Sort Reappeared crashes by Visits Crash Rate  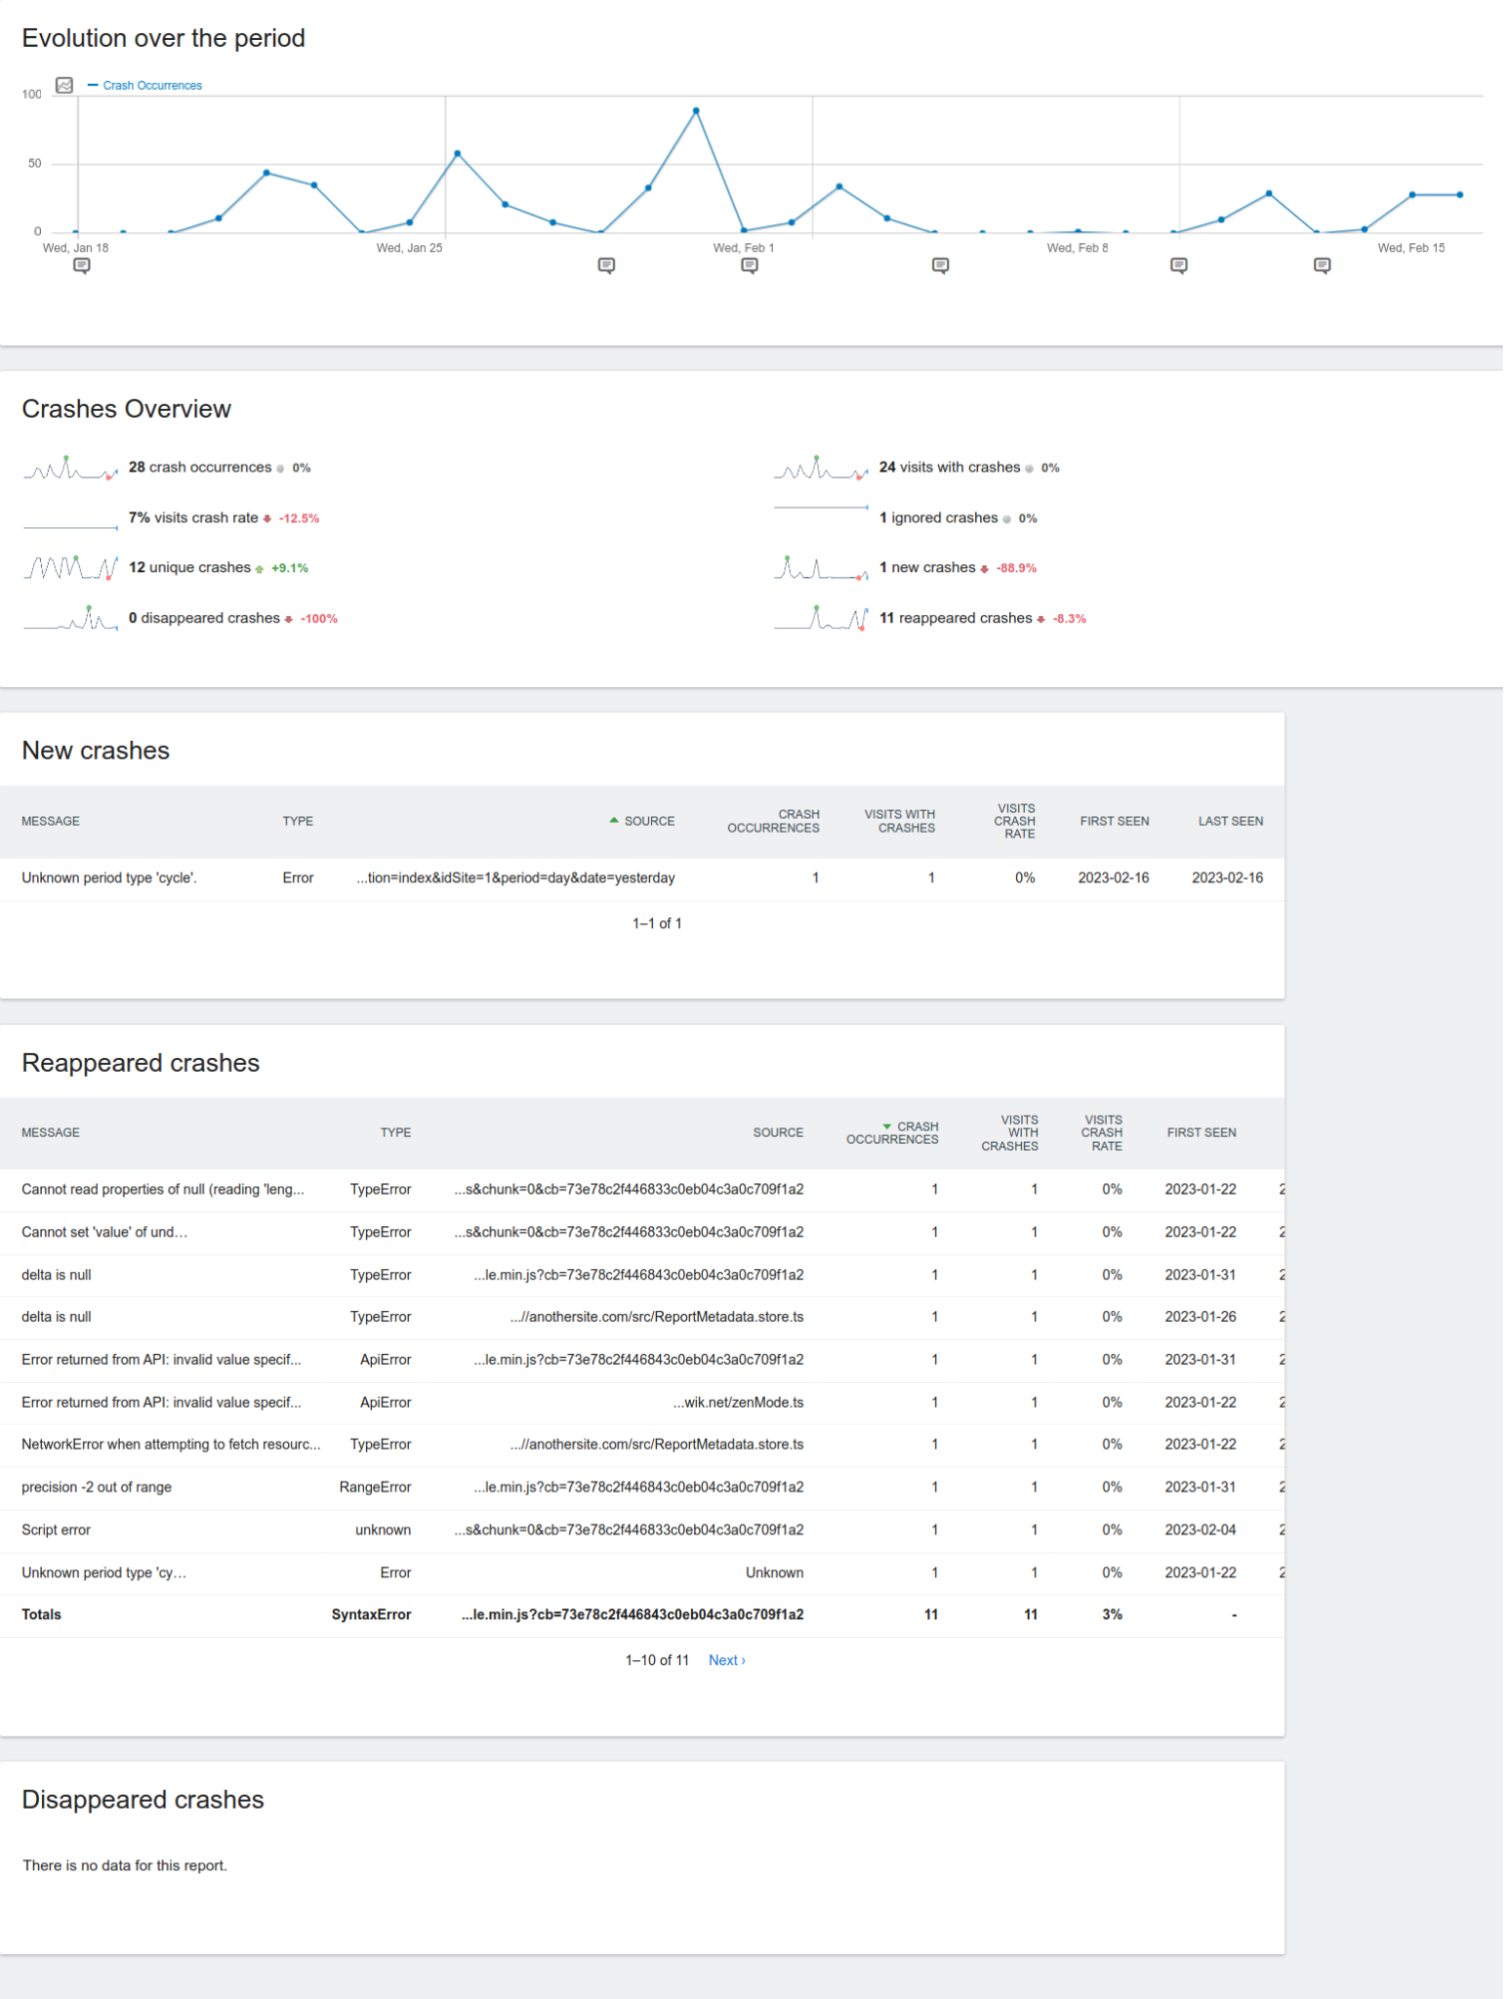(1102, 1133)
